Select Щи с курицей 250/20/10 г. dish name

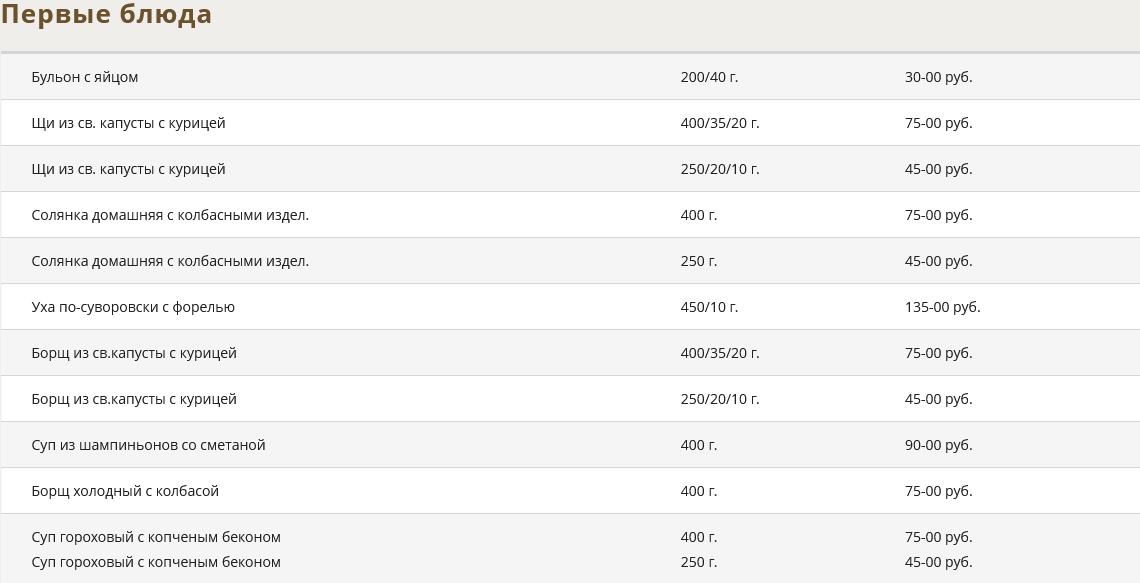pyautogui.click(x=128, y=169)
